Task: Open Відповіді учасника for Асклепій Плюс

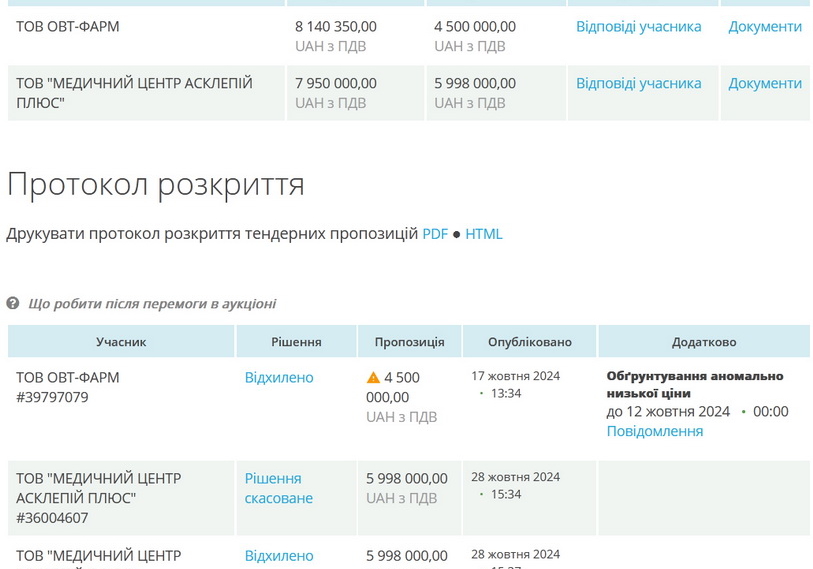Action: pos(638,84)
